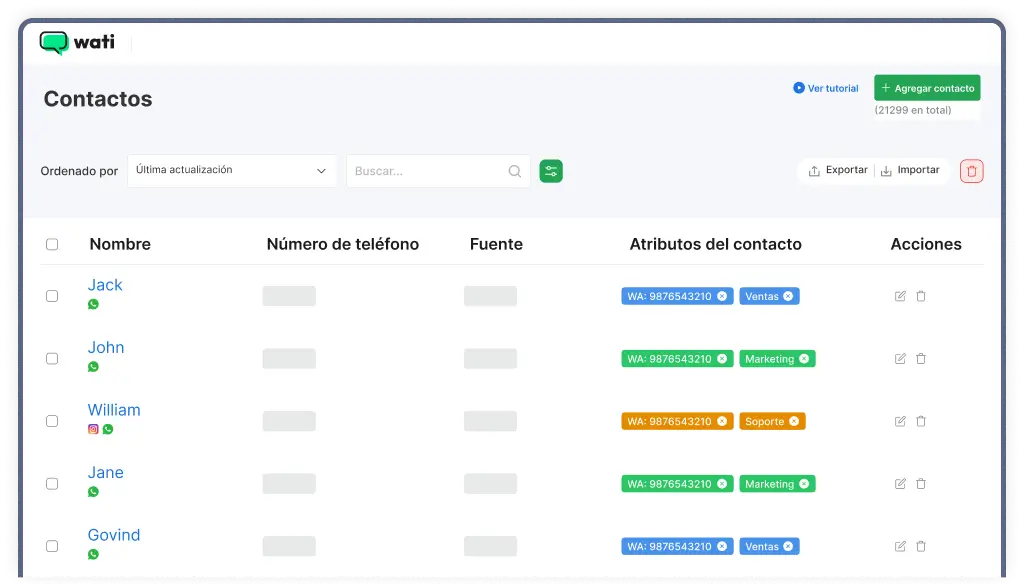Open WhatsApp icon under Jack's name
Image resolution: width=1022 pixels, height=584 pixels.
click(93, 304)
